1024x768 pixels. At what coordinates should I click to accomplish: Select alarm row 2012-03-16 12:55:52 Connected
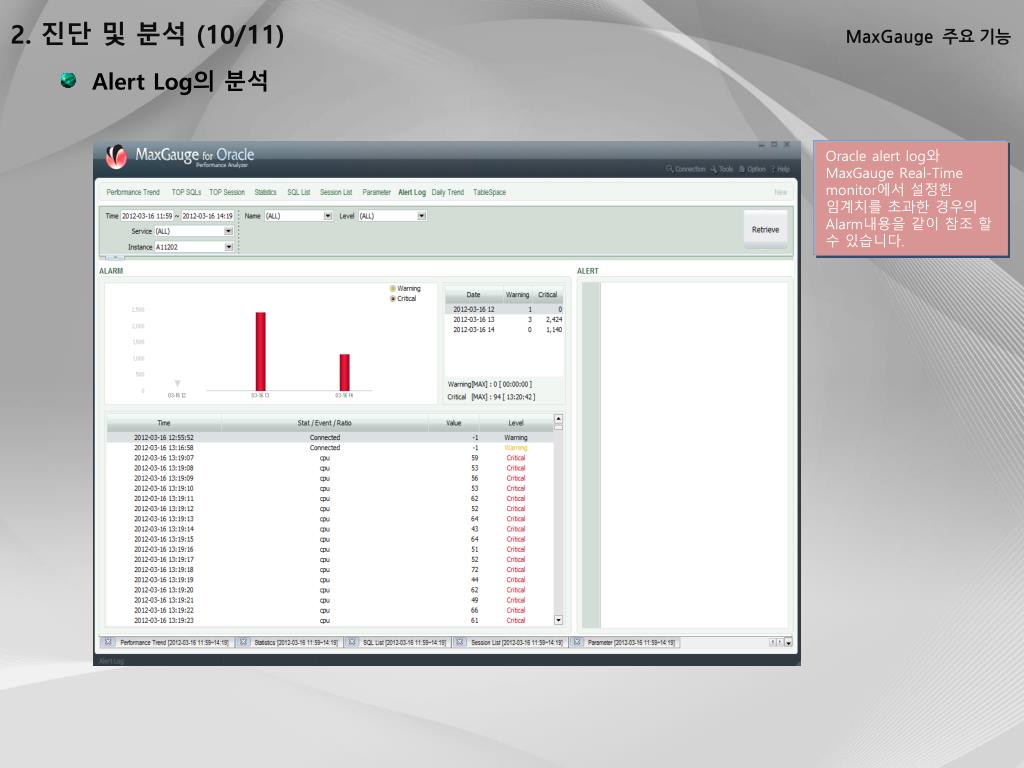pyautogui.click(x=330, y=438)
